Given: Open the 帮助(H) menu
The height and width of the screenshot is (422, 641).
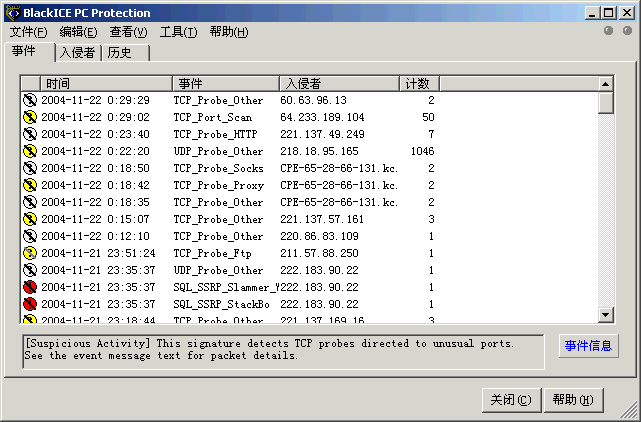Looking at the screenshot, I should [x=229, y=32].
